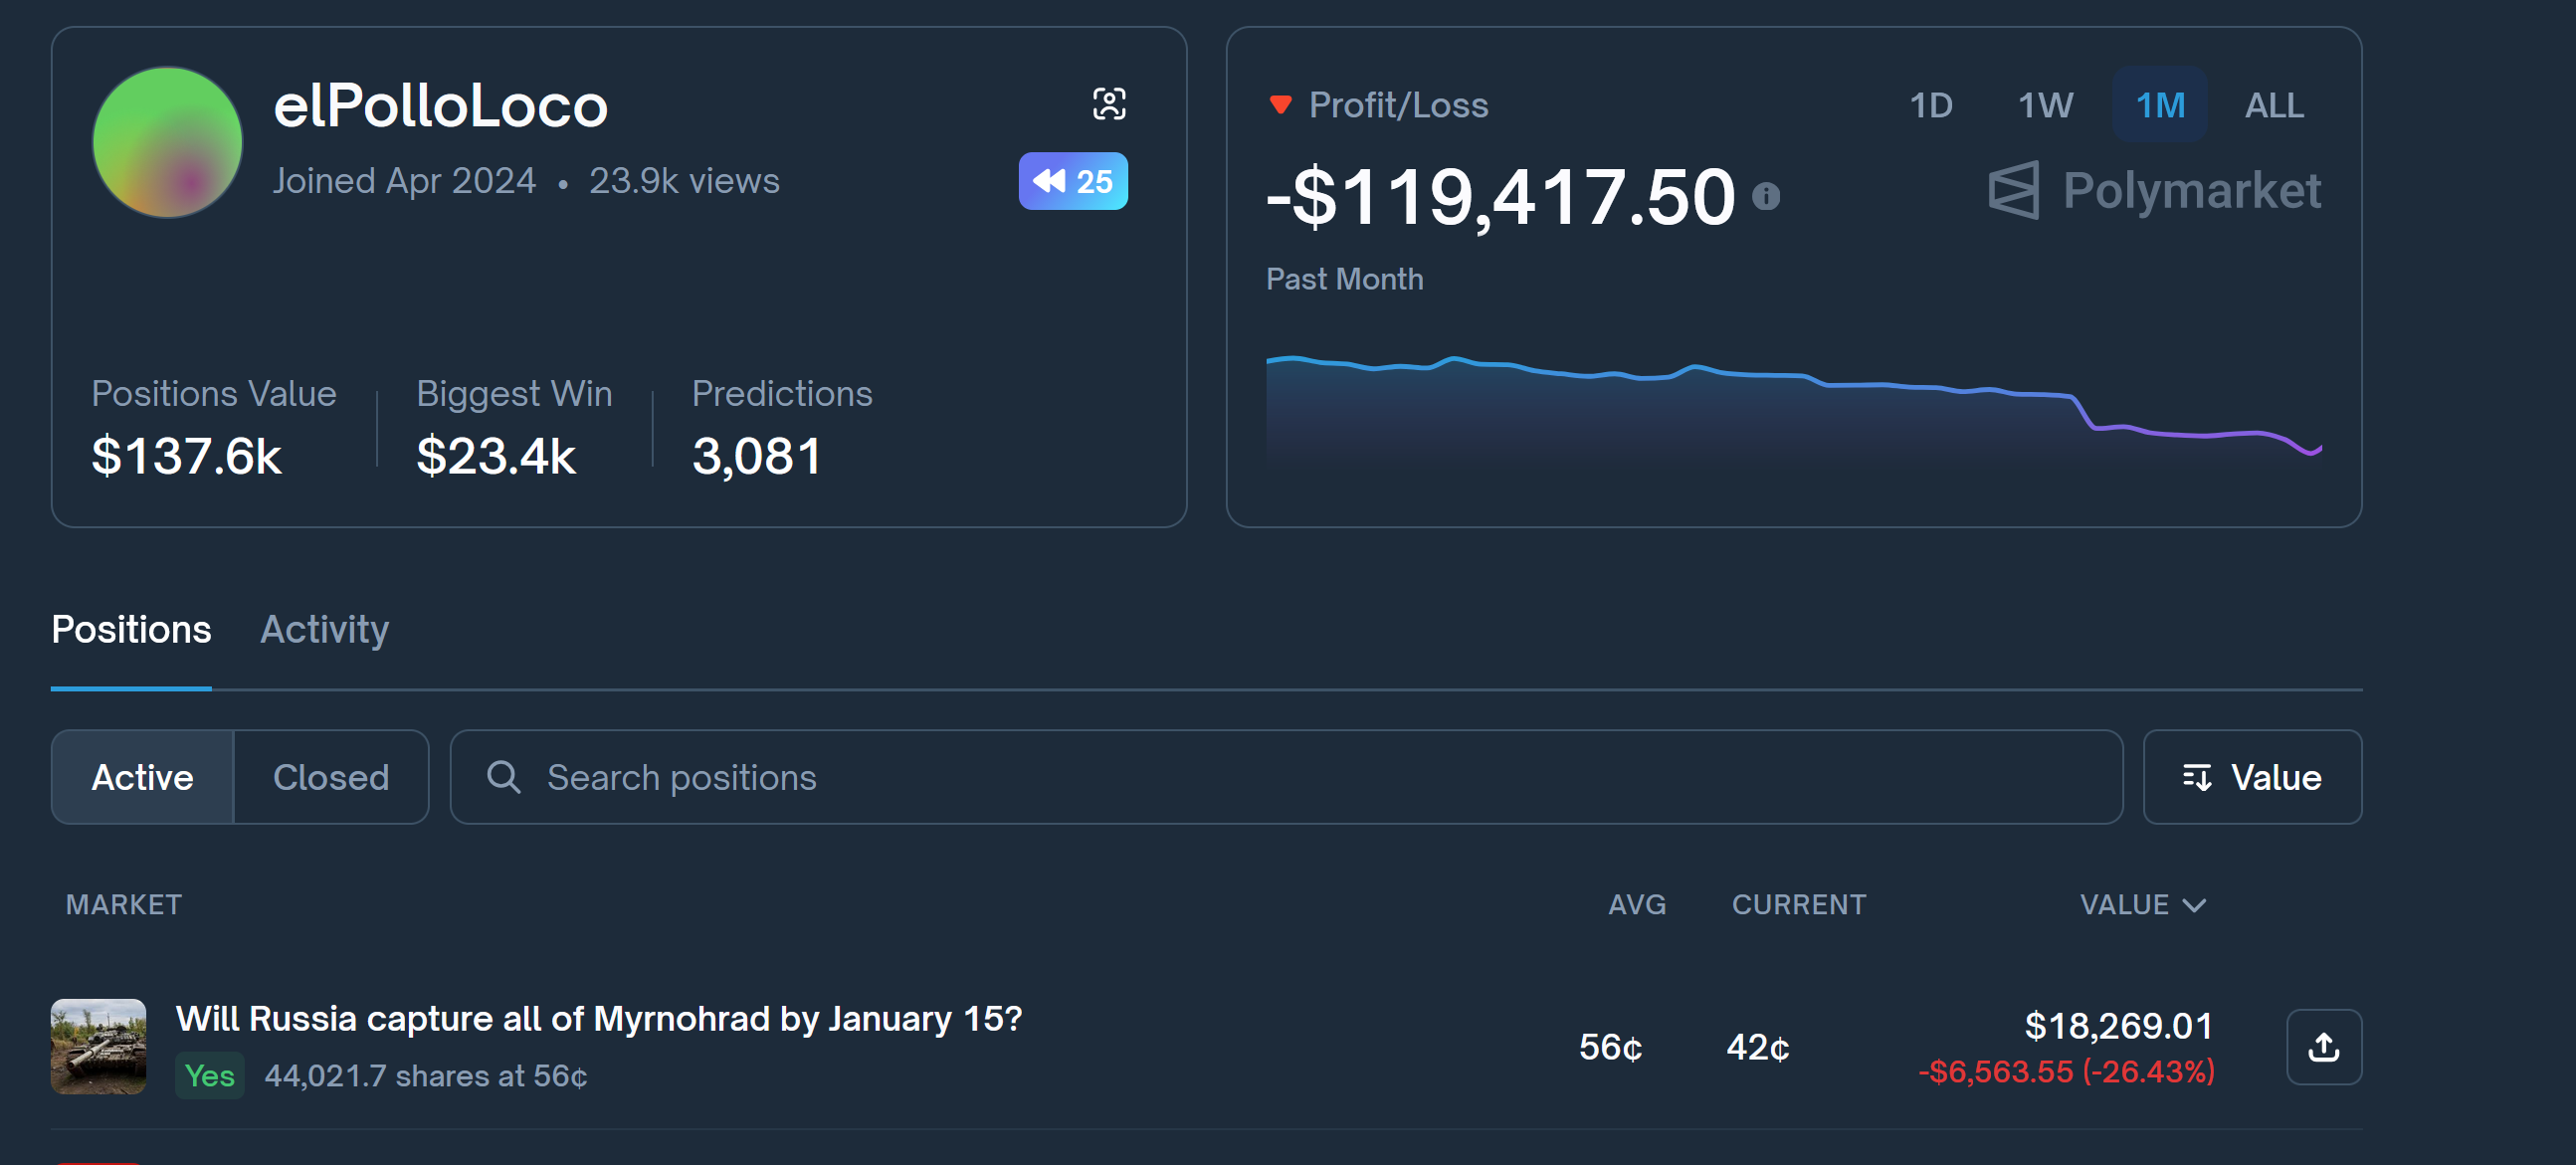Image resolution: width=2576 pixels, height=1165 pixels.
Task: Click the sort icon in Value button
Action: click(2197, 777)
